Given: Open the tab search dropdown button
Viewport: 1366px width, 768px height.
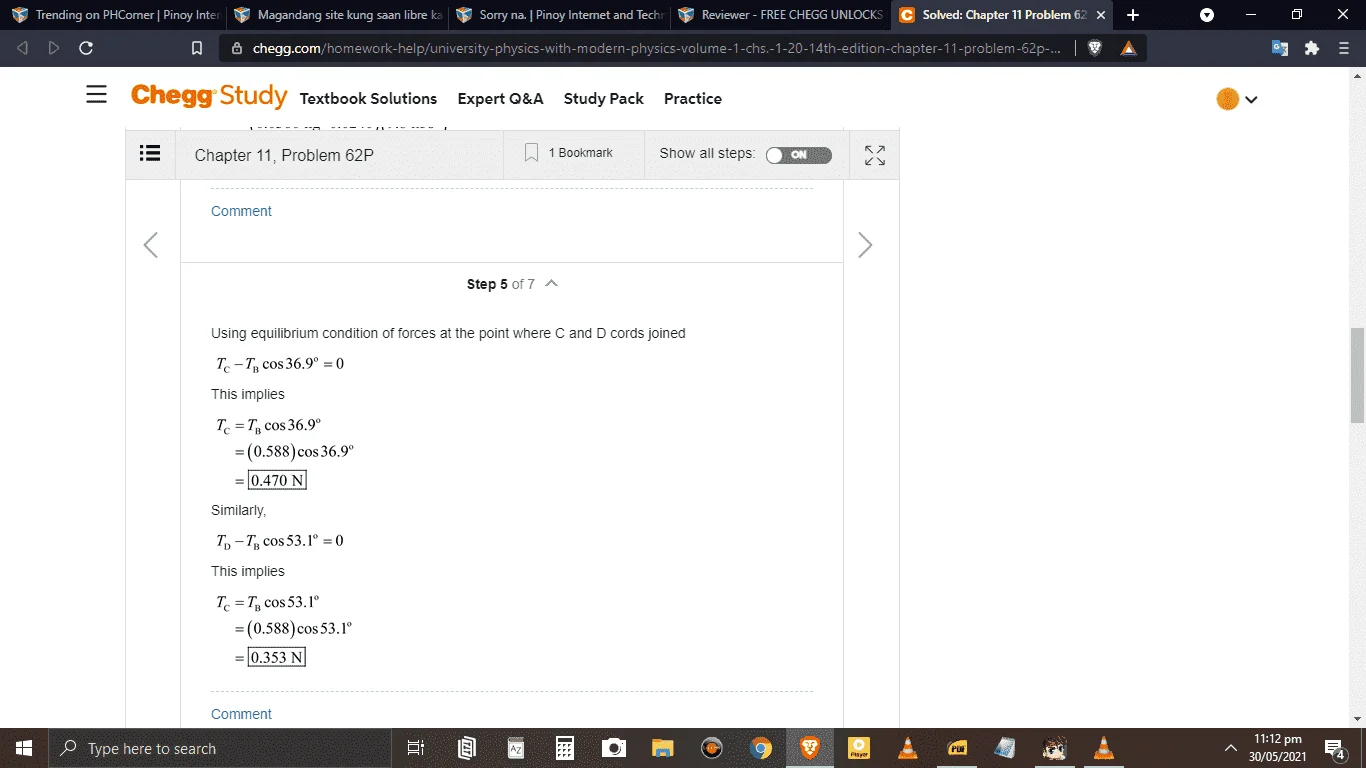Looking at the screenshot, I should 1207,15.
